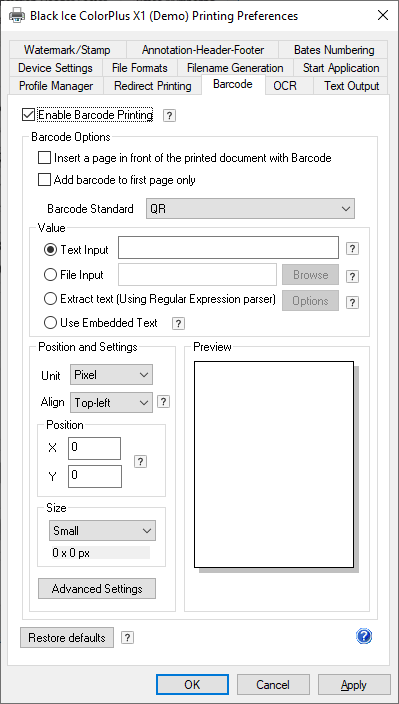Click help icon next to Use Embedded Text

(x=179, y=323)
